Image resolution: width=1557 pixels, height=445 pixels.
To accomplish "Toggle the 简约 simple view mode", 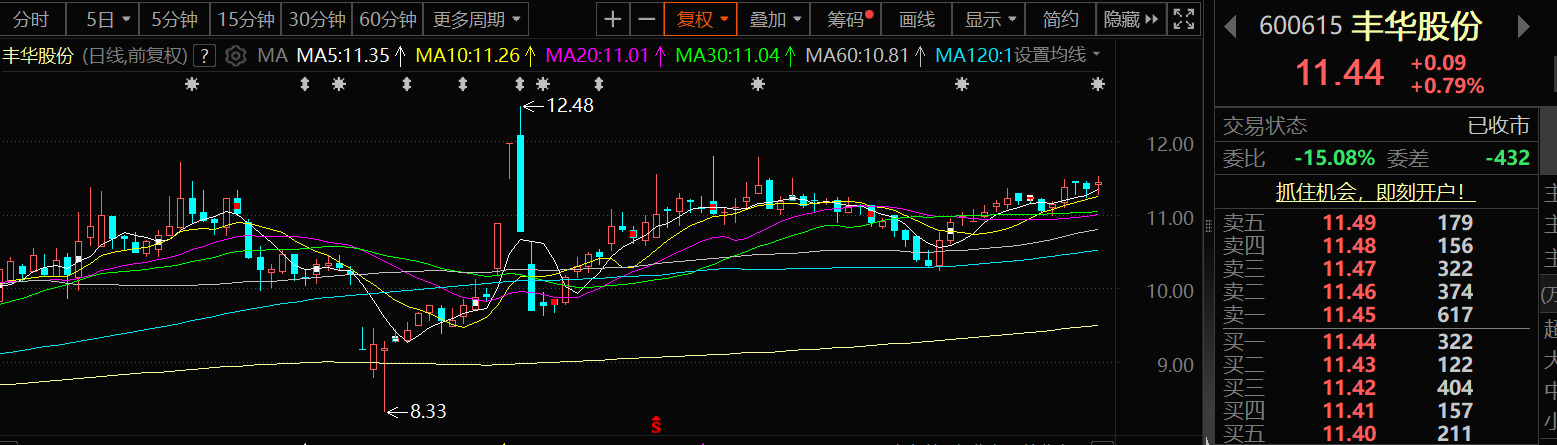I will tap(1060, 19).
